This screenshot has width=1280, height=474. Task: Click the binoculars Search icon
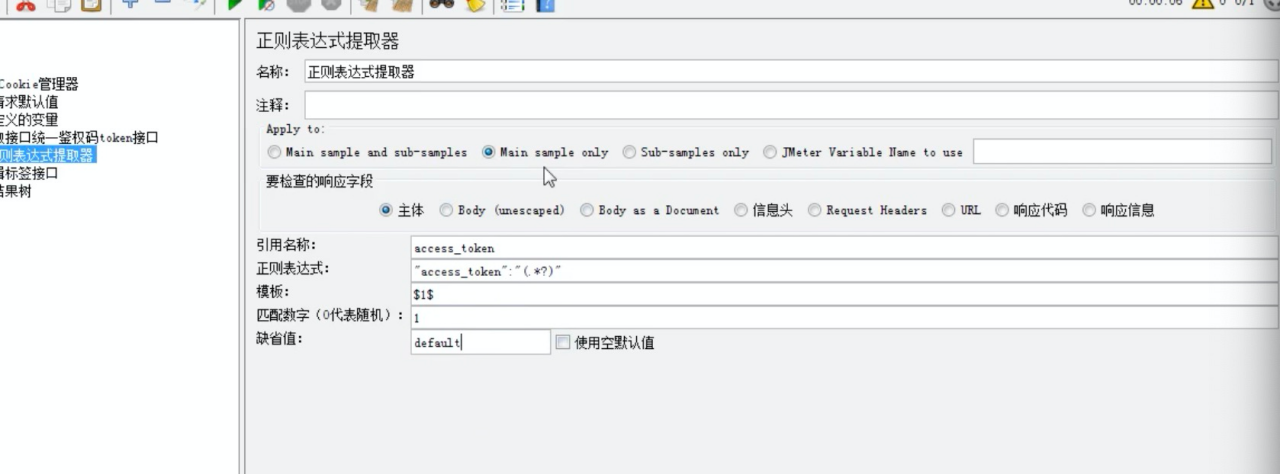[441, 4]
